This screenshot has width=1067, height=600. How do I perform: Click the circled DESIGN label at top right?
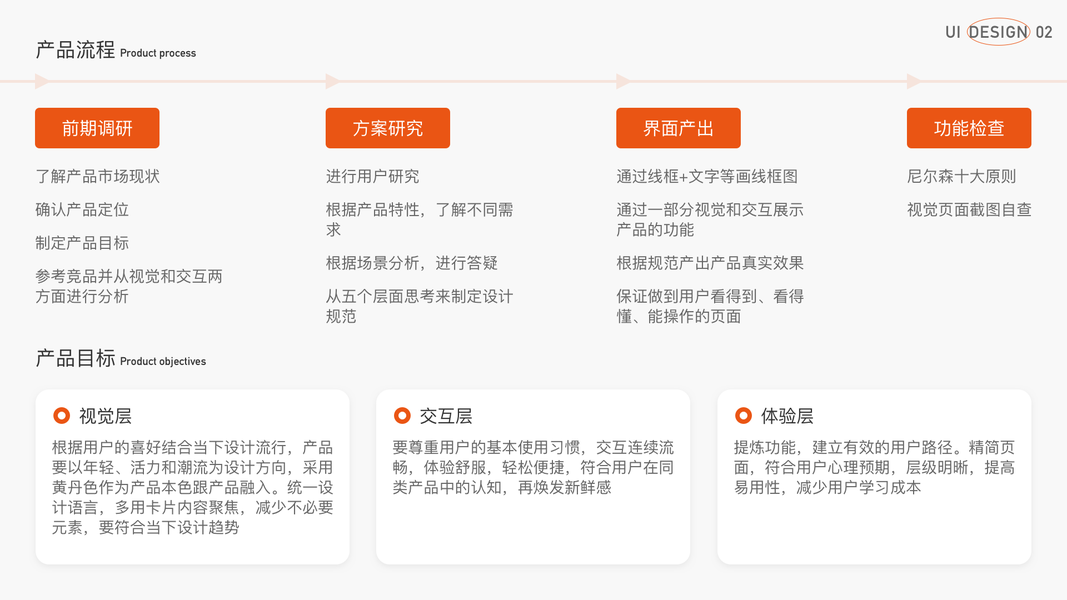(x=998, y=32)
